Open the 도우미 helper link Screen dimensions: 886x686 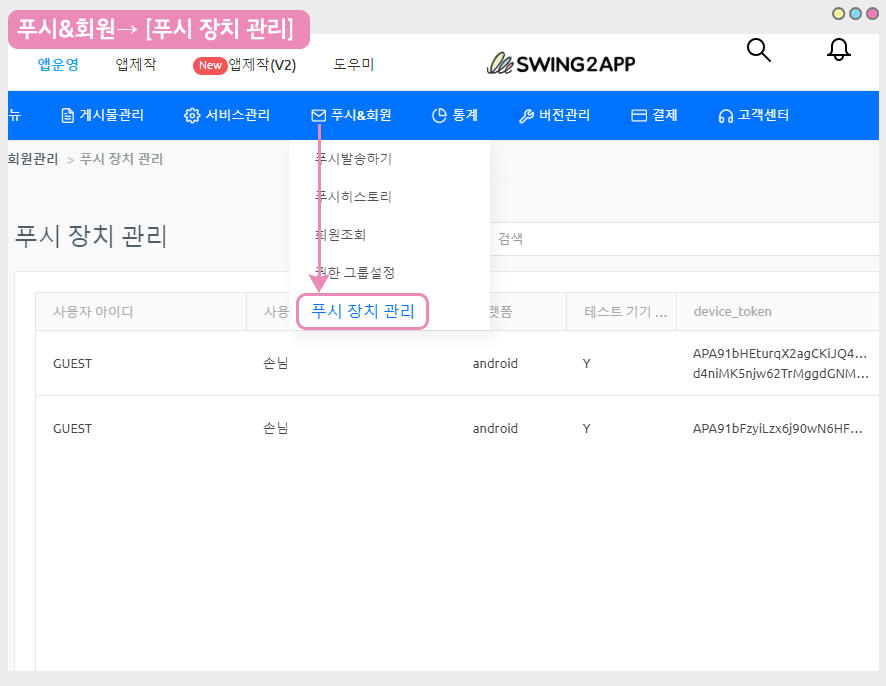[353, 65]
